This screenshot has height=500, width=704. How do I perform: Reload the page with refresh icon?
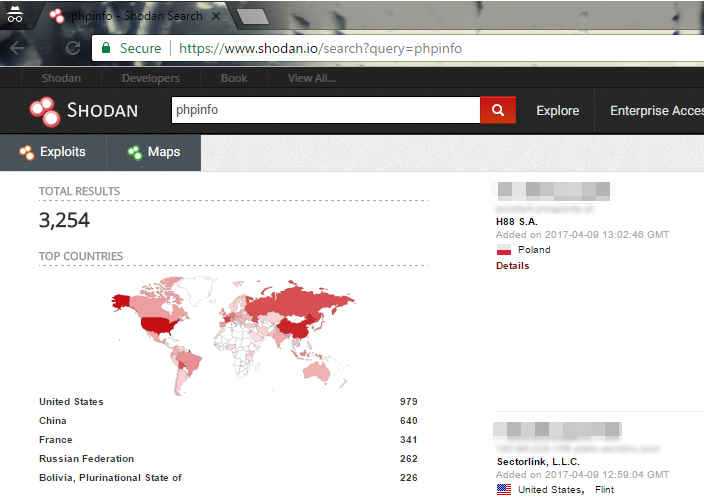pyautogui.click(x=73, y=48)
